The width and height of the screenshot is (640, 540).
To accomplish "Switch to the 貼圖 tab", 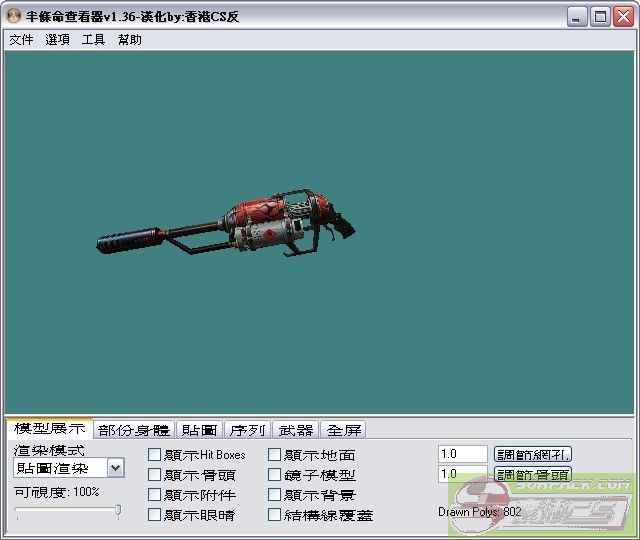I will click(x=199, y=430).
